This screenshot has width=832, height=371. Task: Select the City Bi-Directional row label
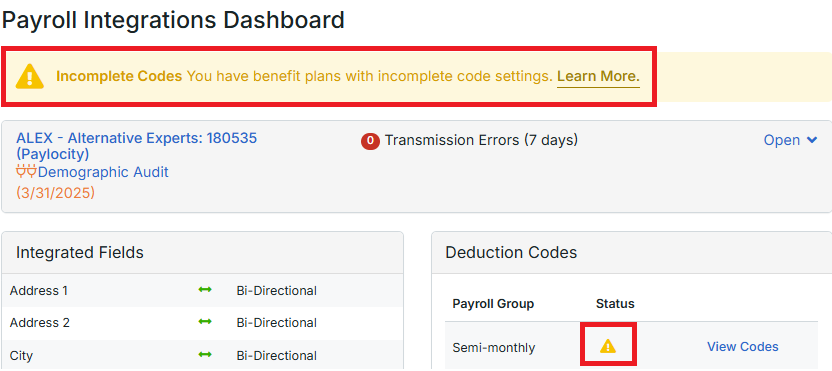click(276, 355)
